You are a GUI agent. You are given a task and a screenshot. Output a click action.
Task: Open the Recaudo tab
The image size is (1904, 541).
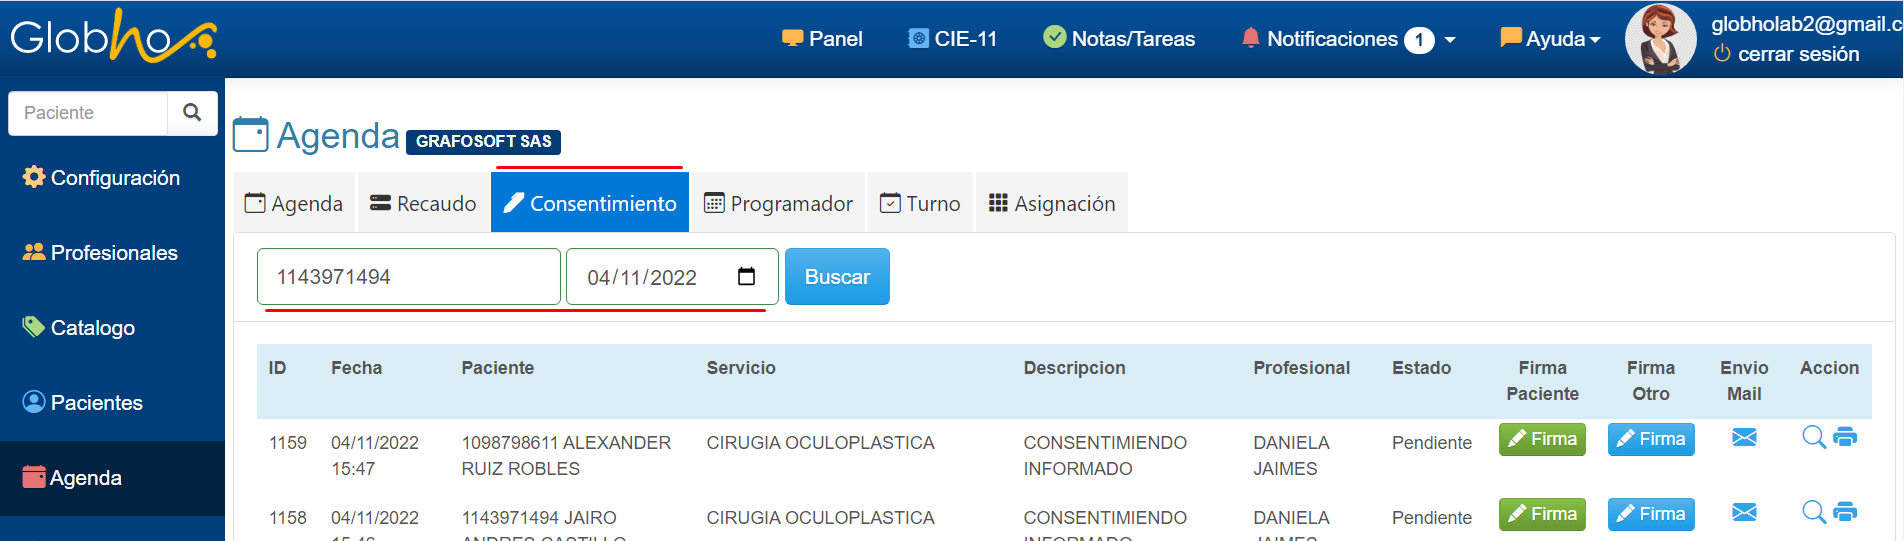pos(423,203)
